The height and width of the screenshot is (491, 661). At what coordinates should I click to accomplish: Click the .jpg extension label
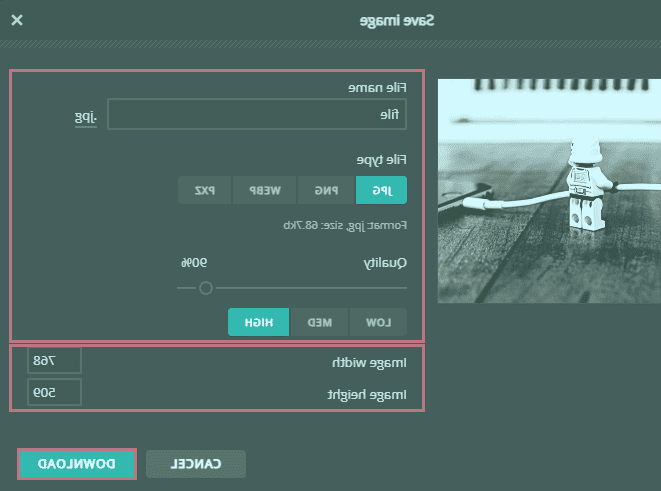pyautogui.click(x=87, y=115)
